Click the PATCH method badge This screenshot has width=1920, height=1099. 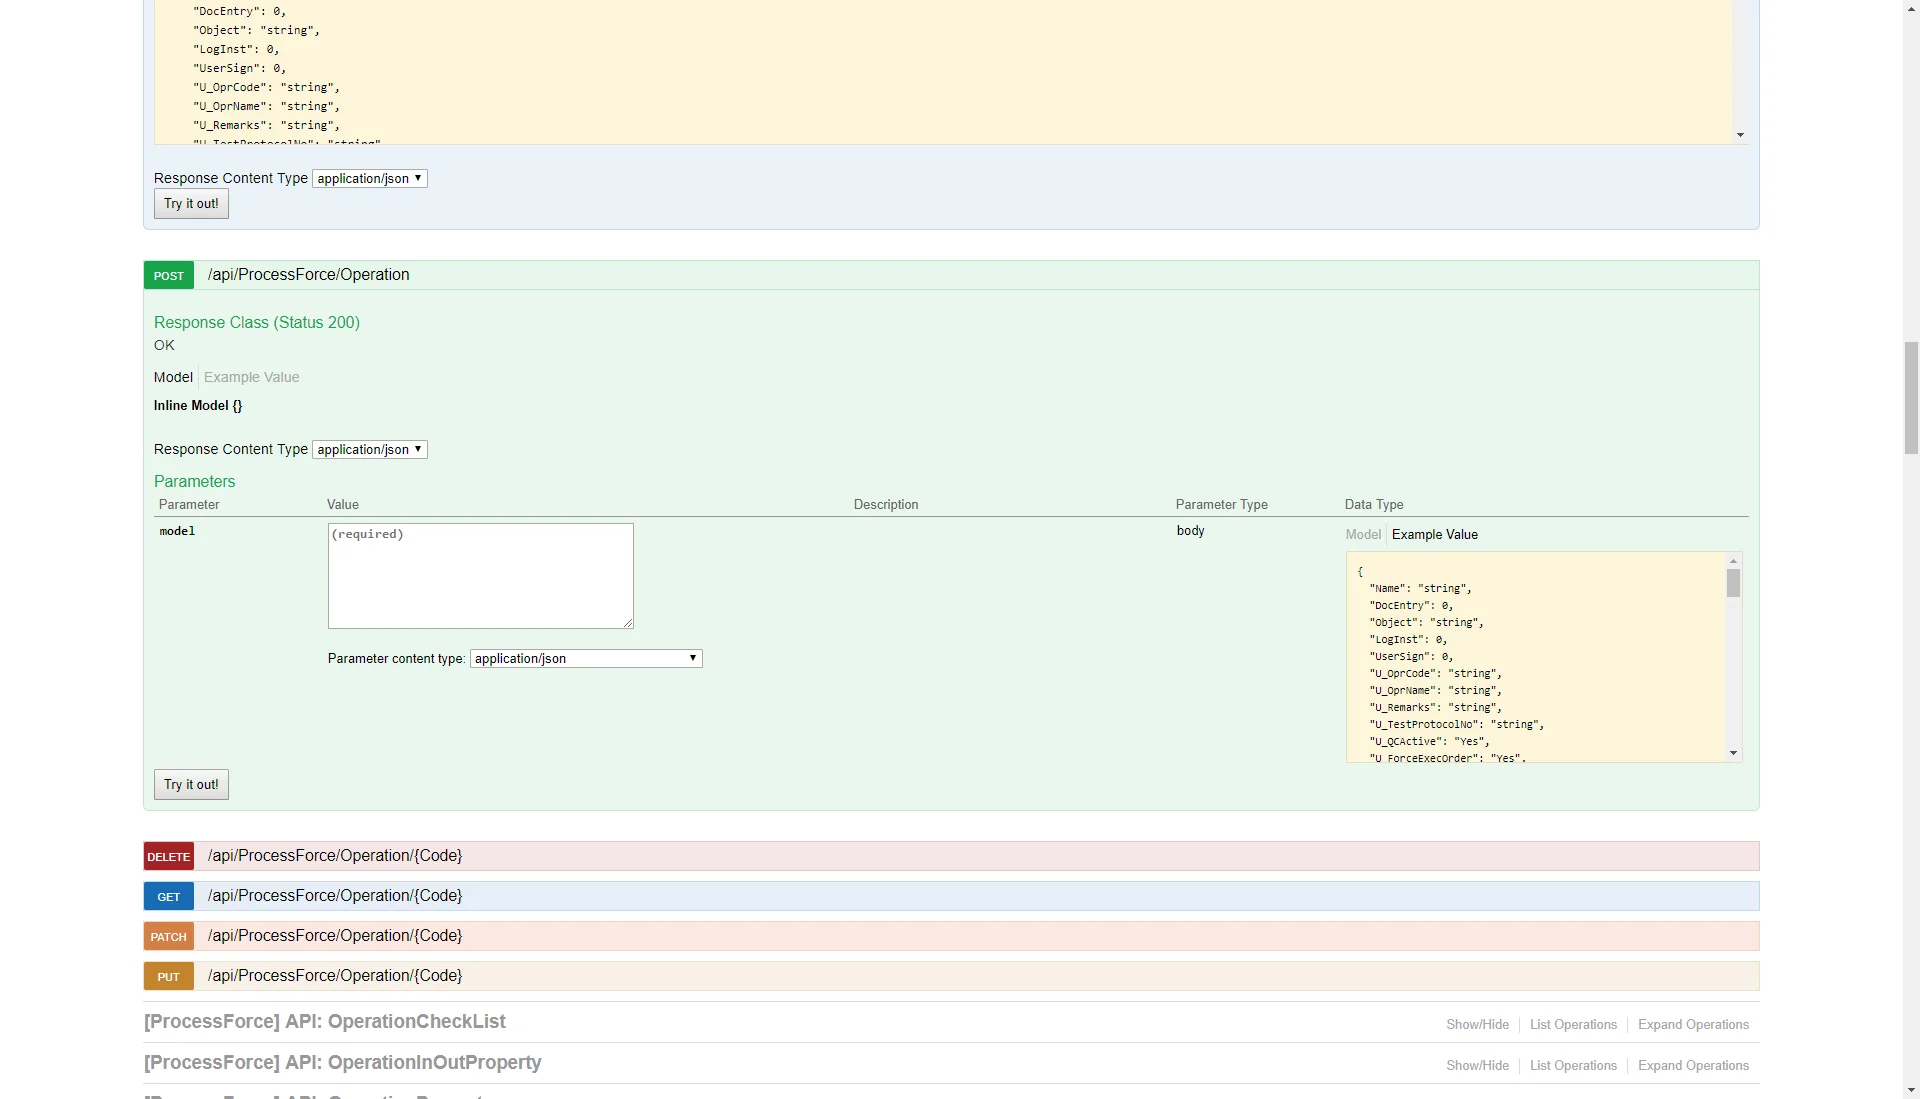[168, 936]
